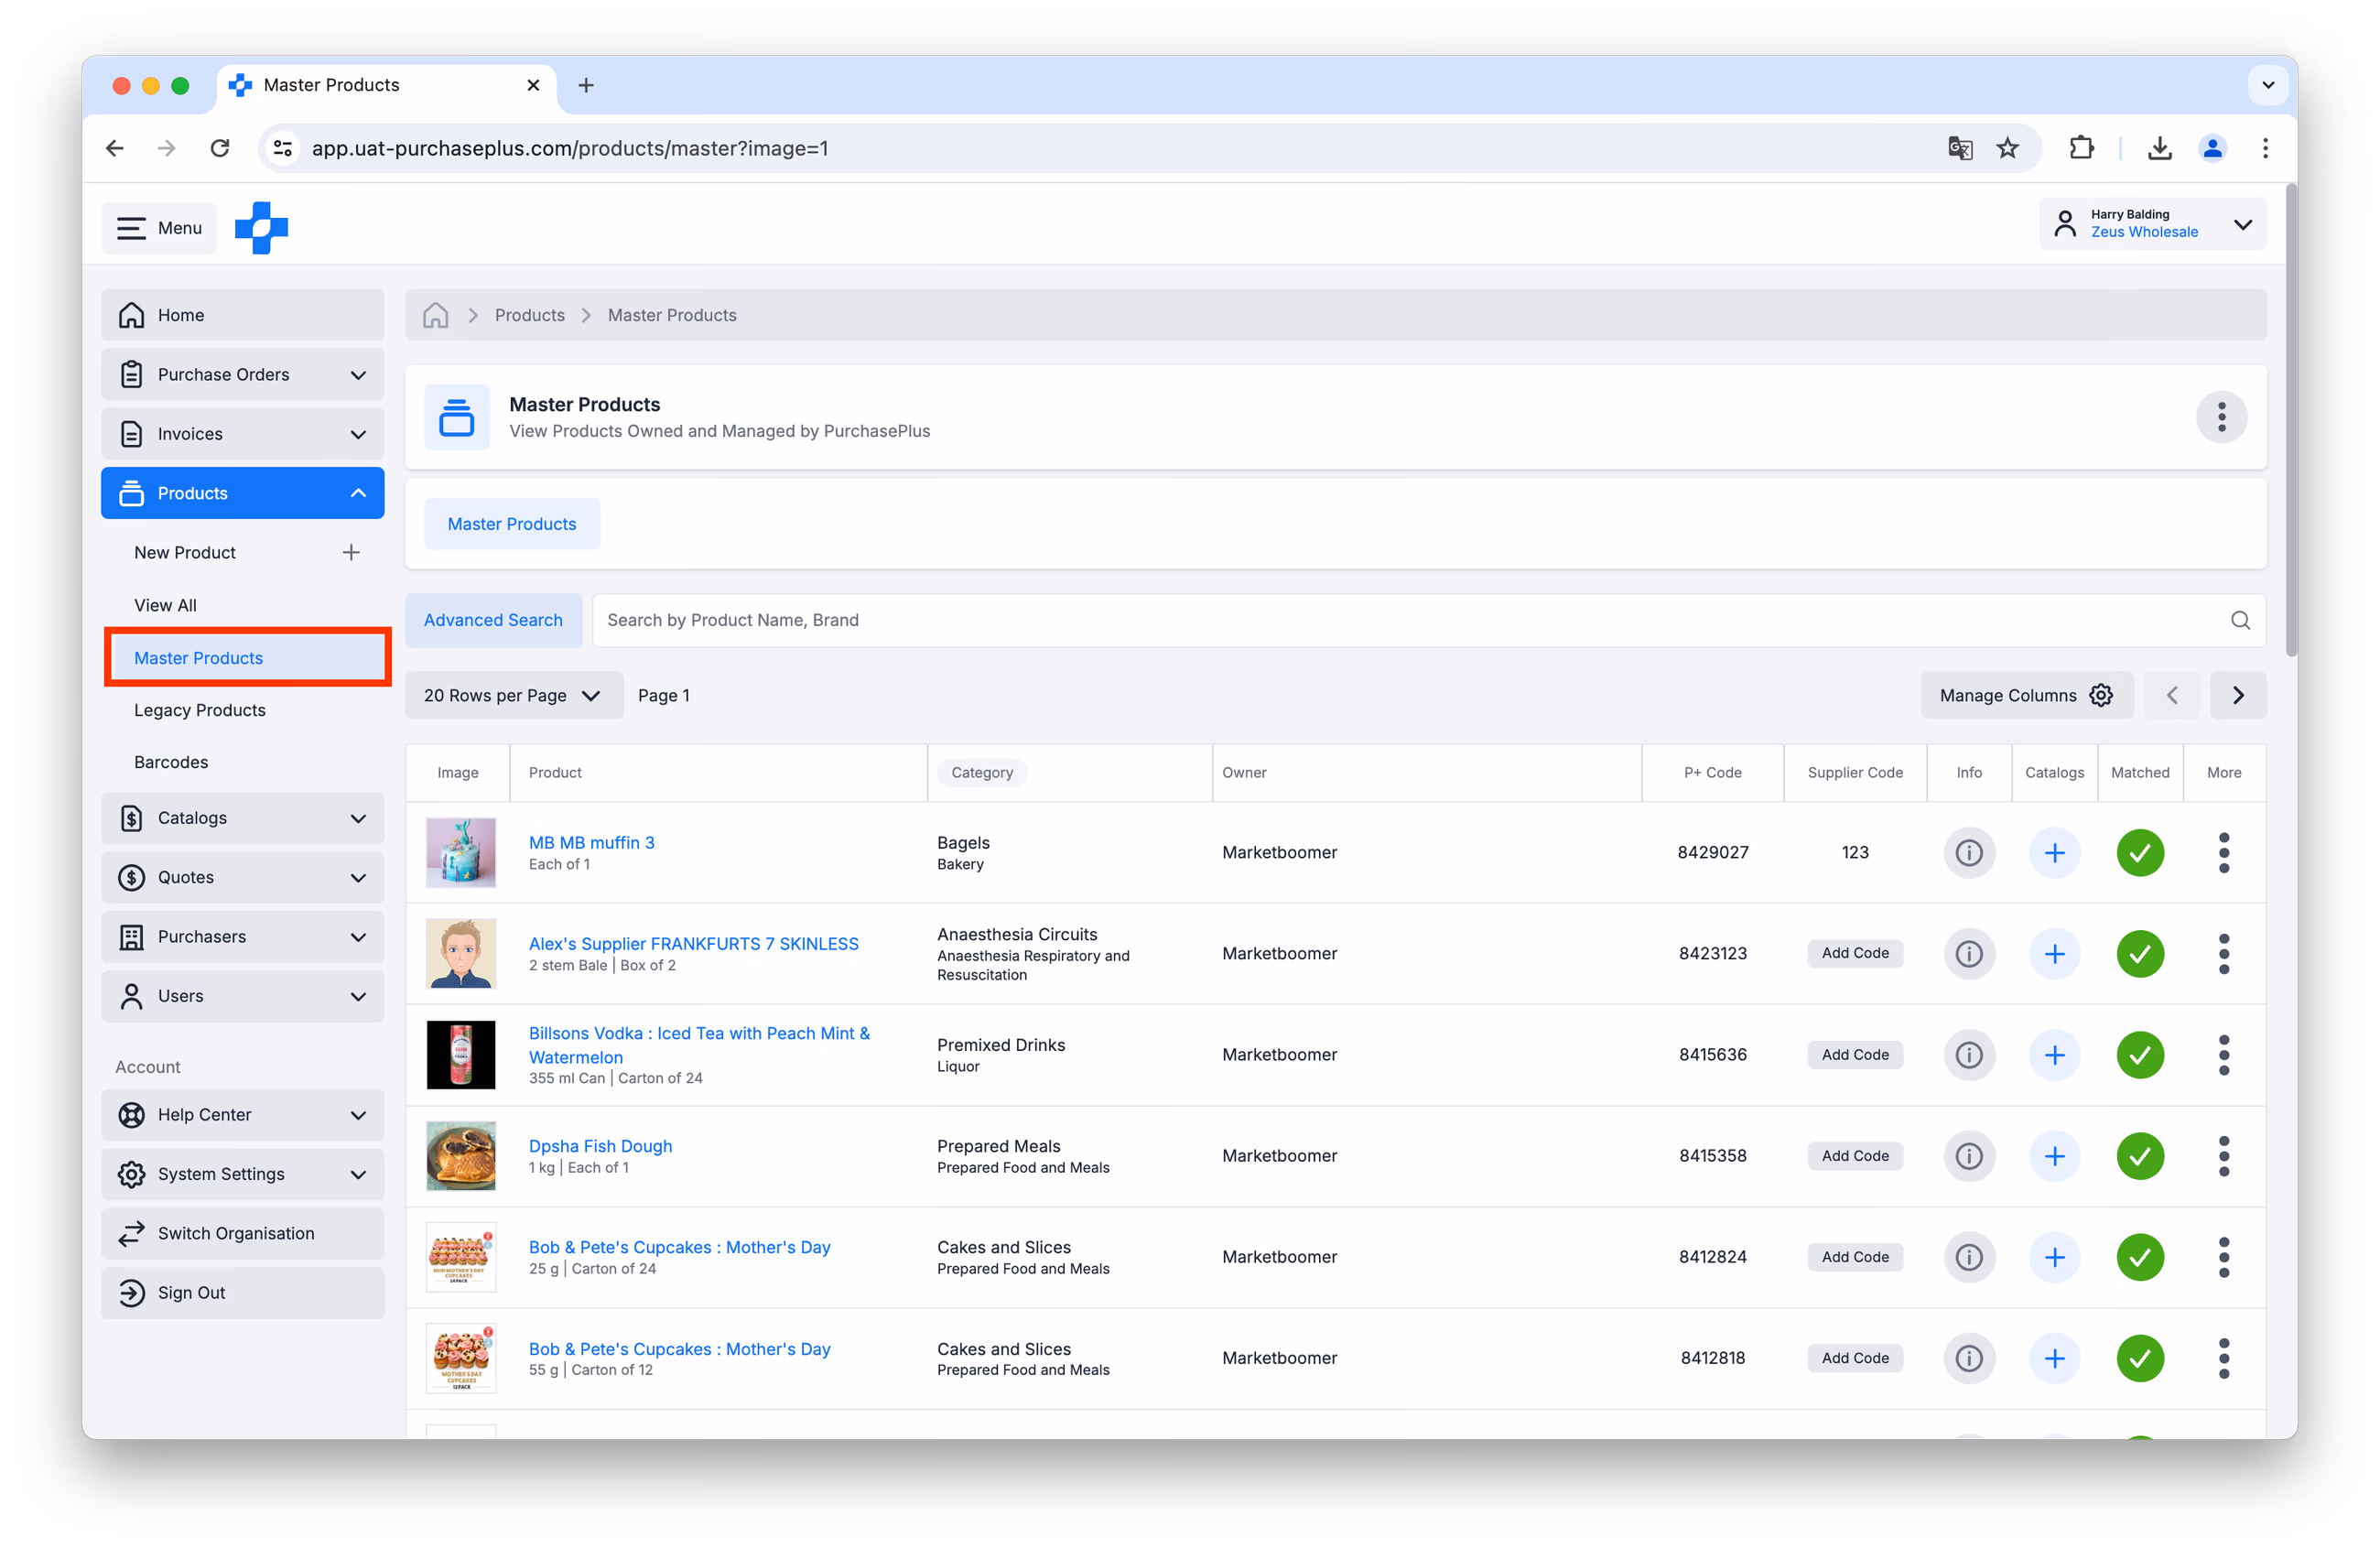2380x1548 pixels.
Task: Collapse the Products menu
Action: 242,493
